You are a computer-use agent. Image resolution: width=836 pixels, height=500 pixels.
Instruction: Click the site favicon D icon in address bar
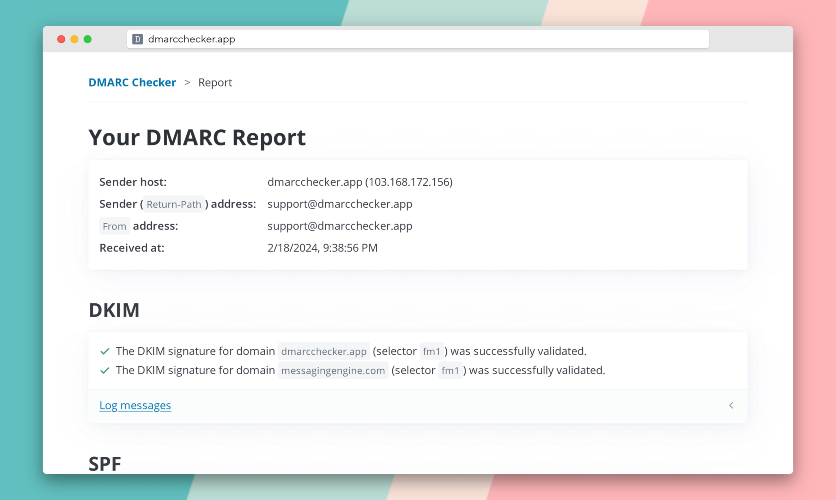coord(138,39)
